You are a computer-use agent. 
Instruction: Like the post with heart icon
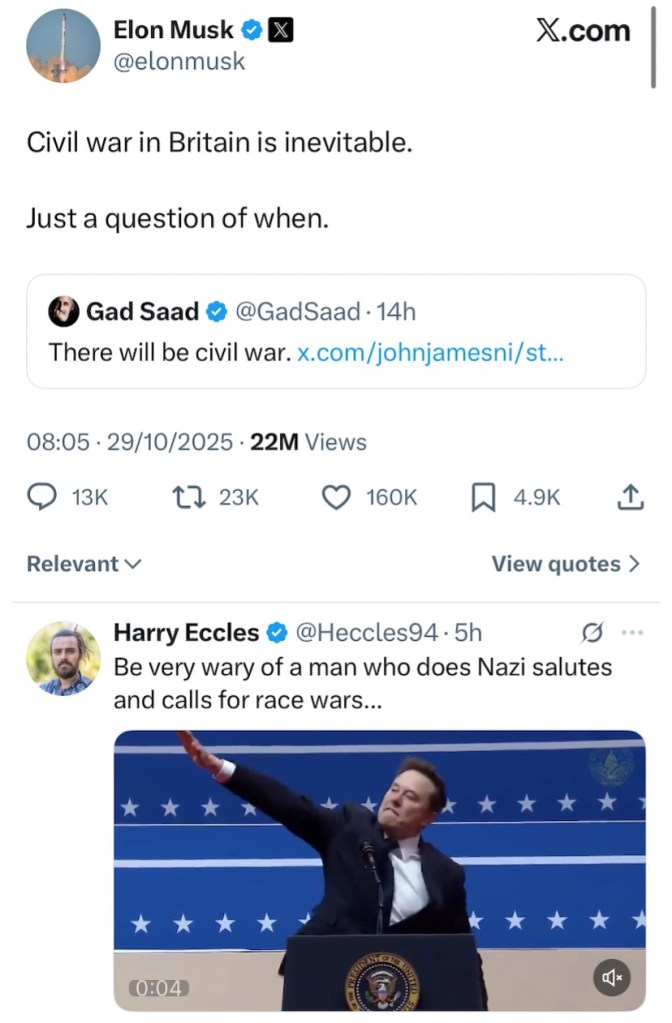pyautogui.click(x=335, y=497)
